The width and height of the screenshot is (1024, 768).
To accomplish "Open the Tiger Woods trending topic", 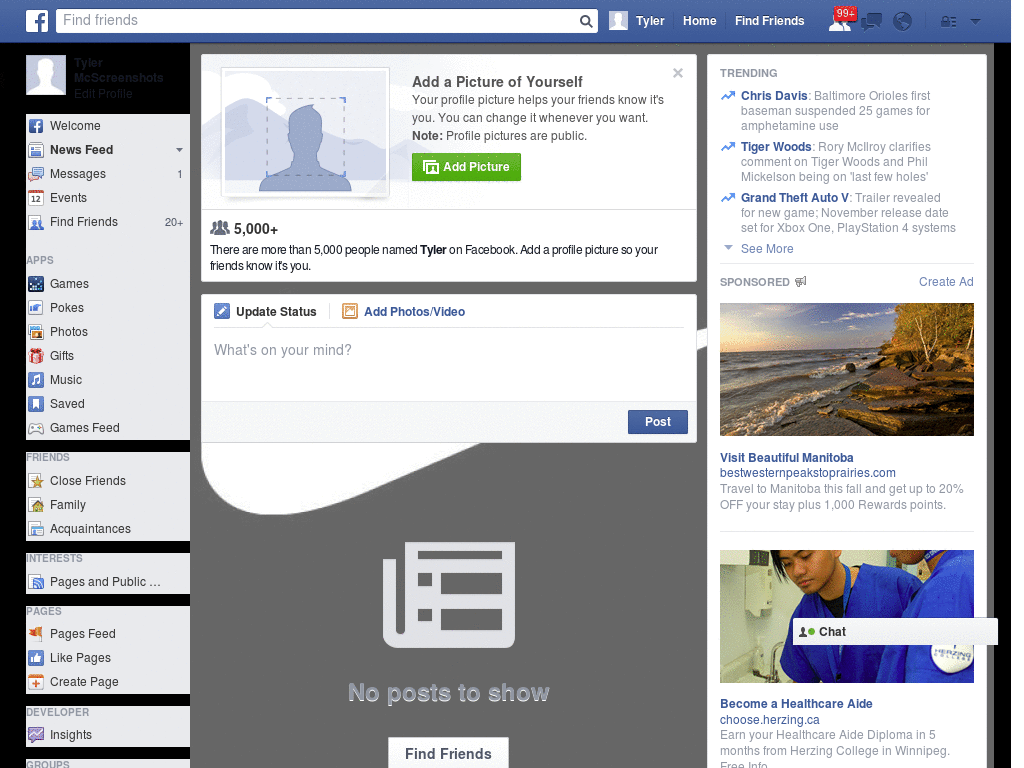I will 776,147.
